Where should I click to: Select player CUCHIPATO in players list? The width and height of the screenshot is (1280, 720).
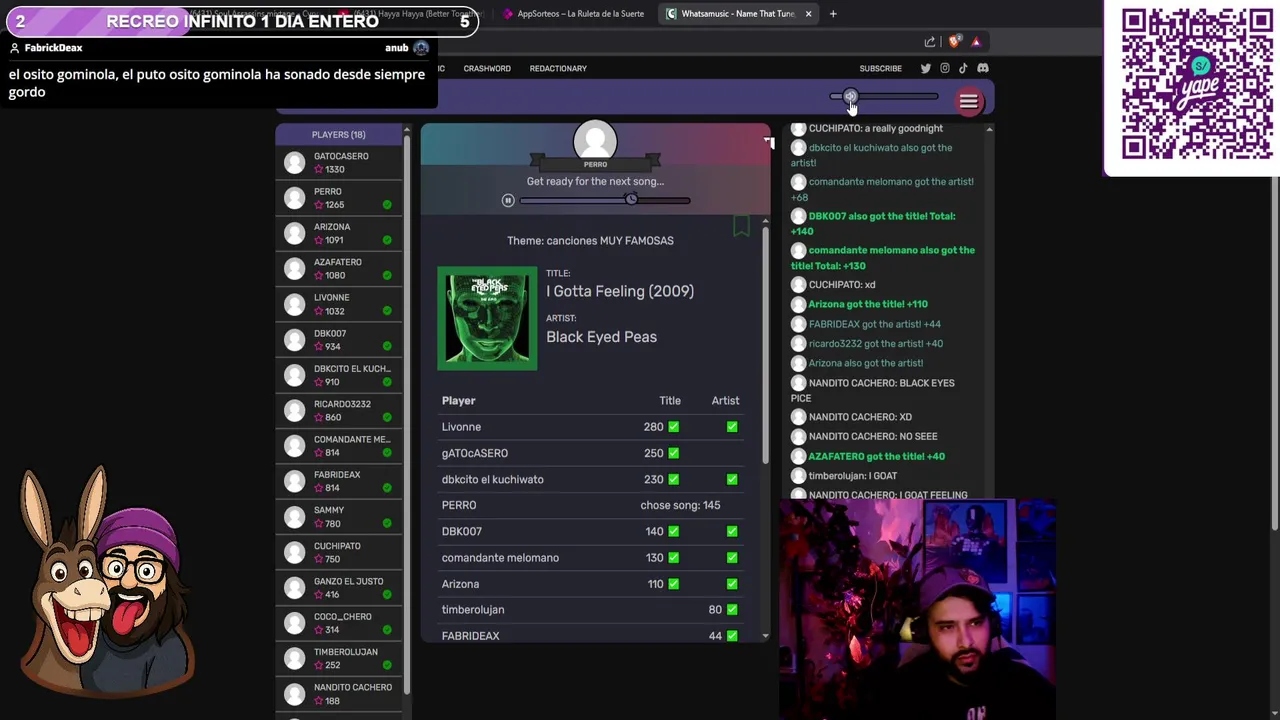[339, 552]
